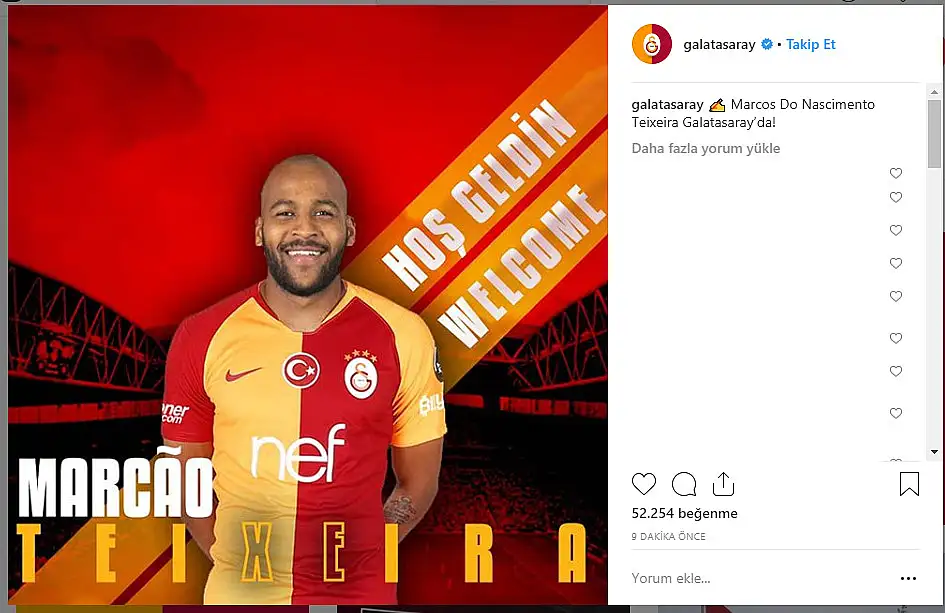Like the post with the heart icon
The width and height of the screenshot is (945, 613).
[644, 483]
